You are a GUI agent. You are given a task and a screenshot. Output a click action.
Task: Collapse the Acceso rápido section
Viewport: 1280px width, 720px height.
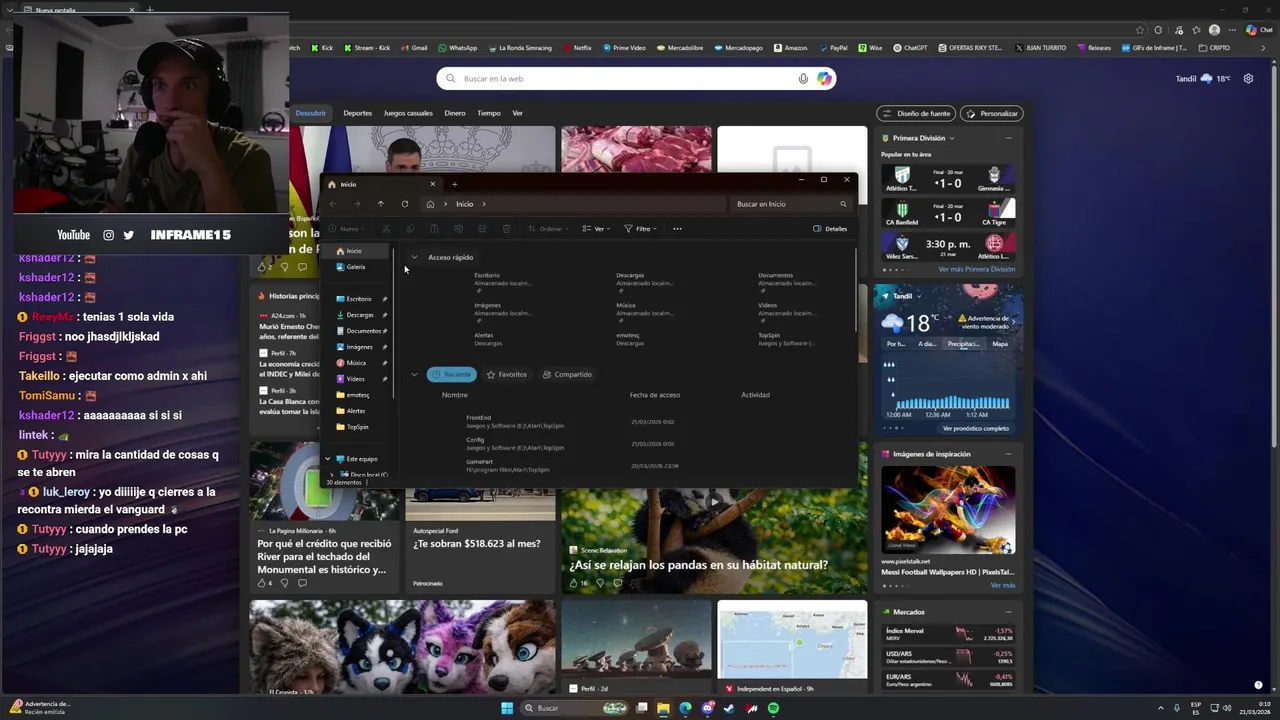click(414, 258)
